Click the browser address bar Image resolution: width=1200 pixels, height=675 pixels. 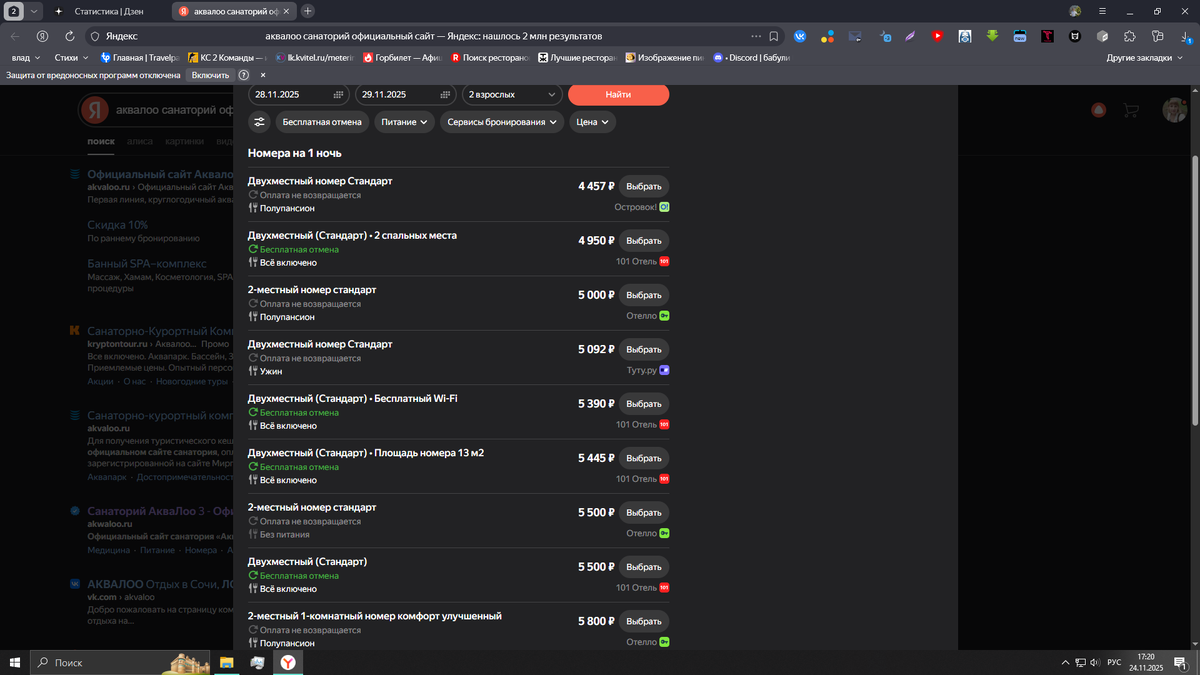coord(433,36)
